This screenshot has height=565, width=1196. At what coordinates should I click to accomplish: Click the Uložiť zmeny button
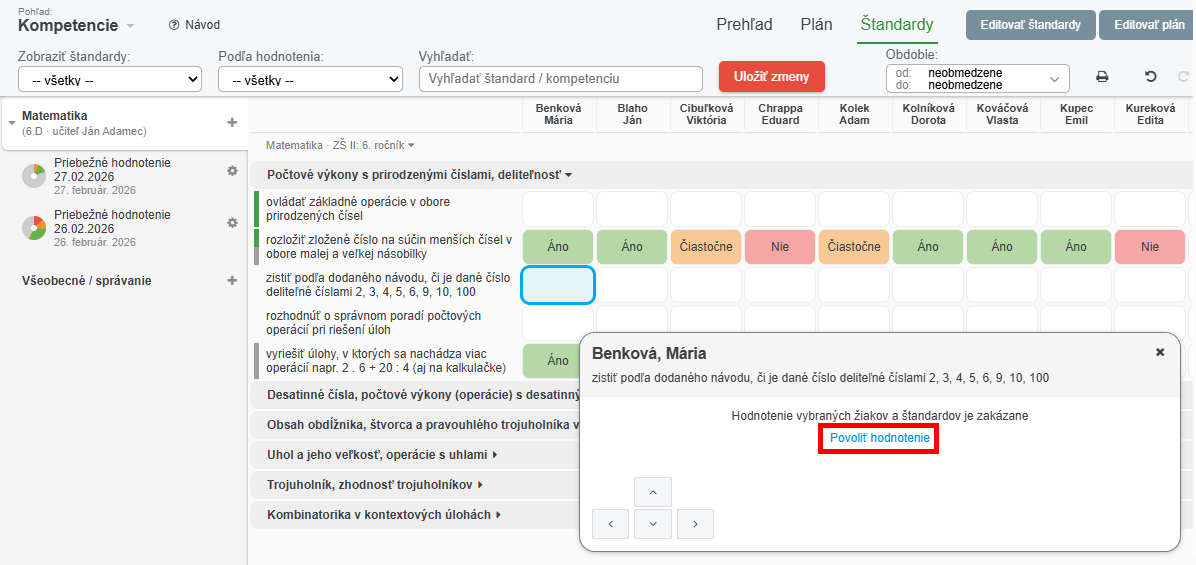tap(772, 77)
